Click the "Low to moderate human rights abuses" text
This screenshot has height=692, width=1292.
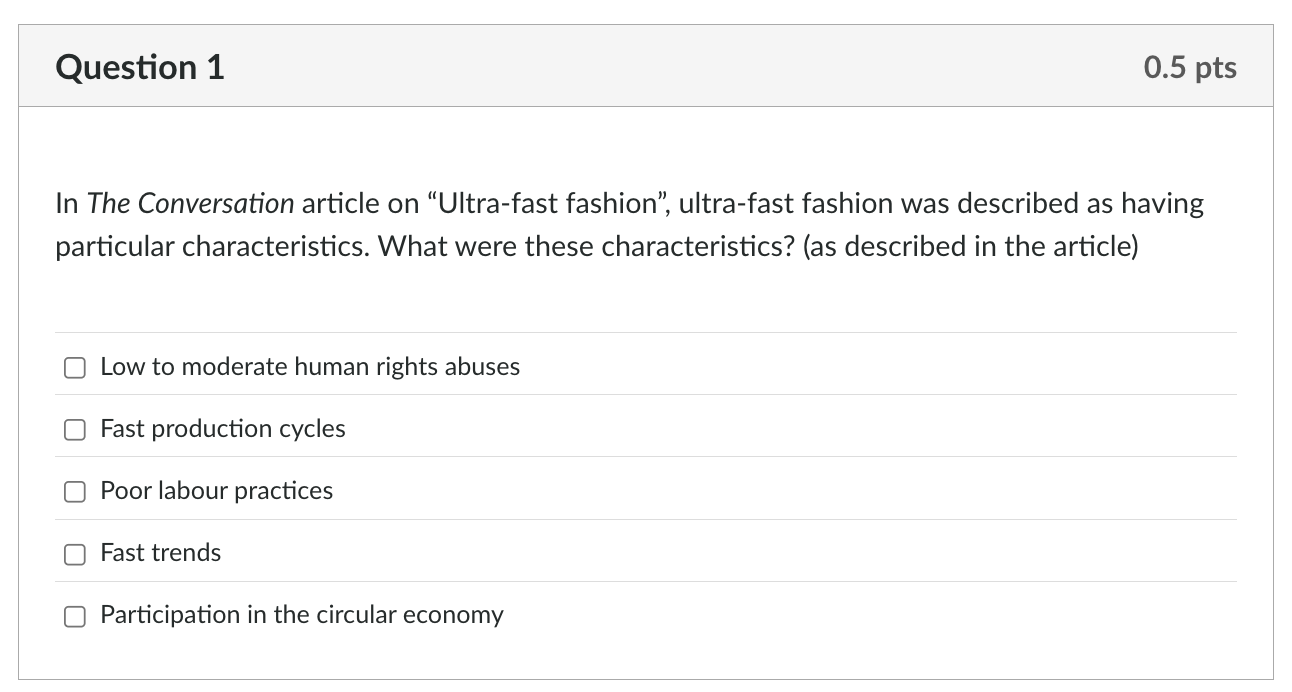[x=310, y=367]
